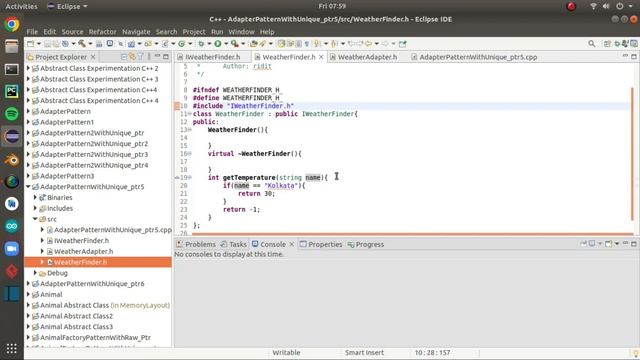
Task: Click the New wizard toolbar icon
Action: tap(31, 44)
